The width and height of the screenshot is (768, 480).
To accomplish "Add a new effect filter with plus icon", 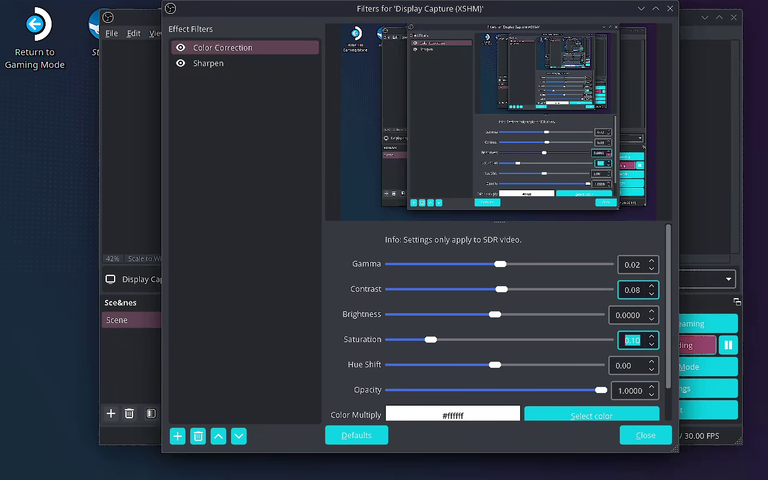I will [x=177, y=436].
